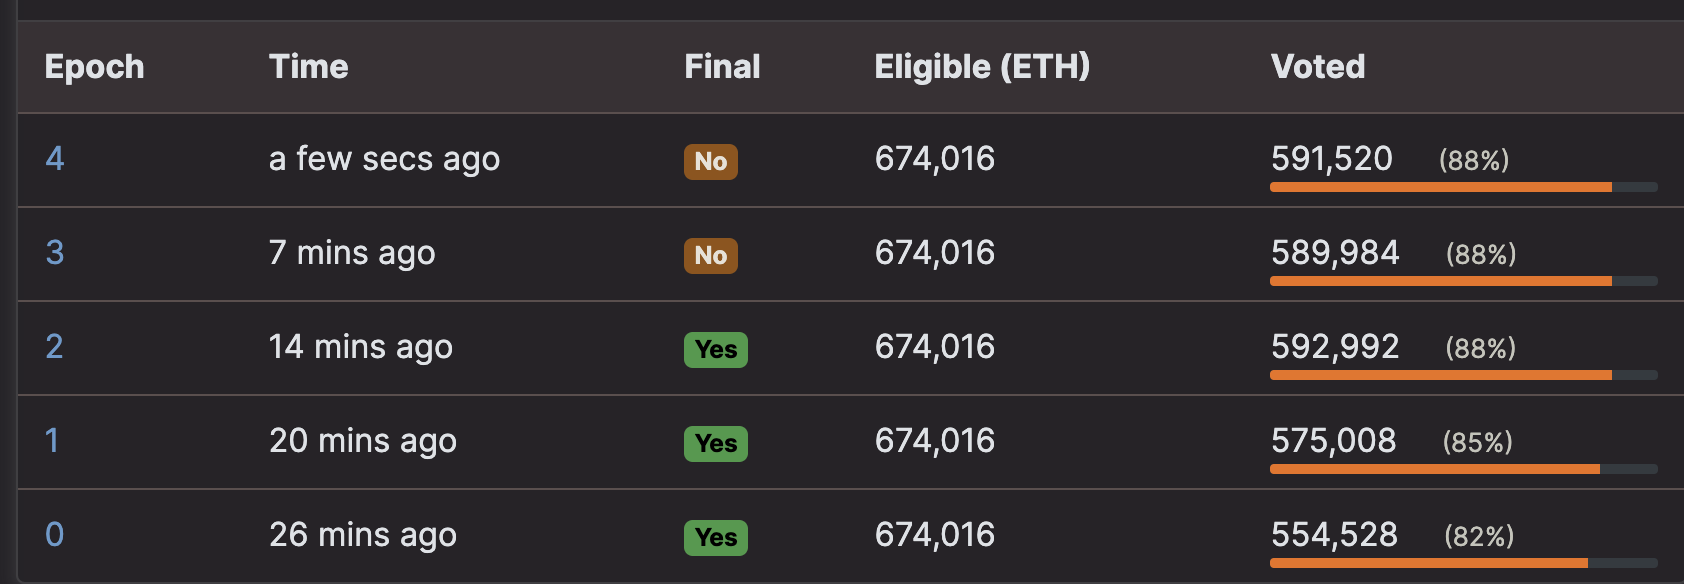
Task: Click the Yes badge for epoch 0
Action: [x=716, y=538]
